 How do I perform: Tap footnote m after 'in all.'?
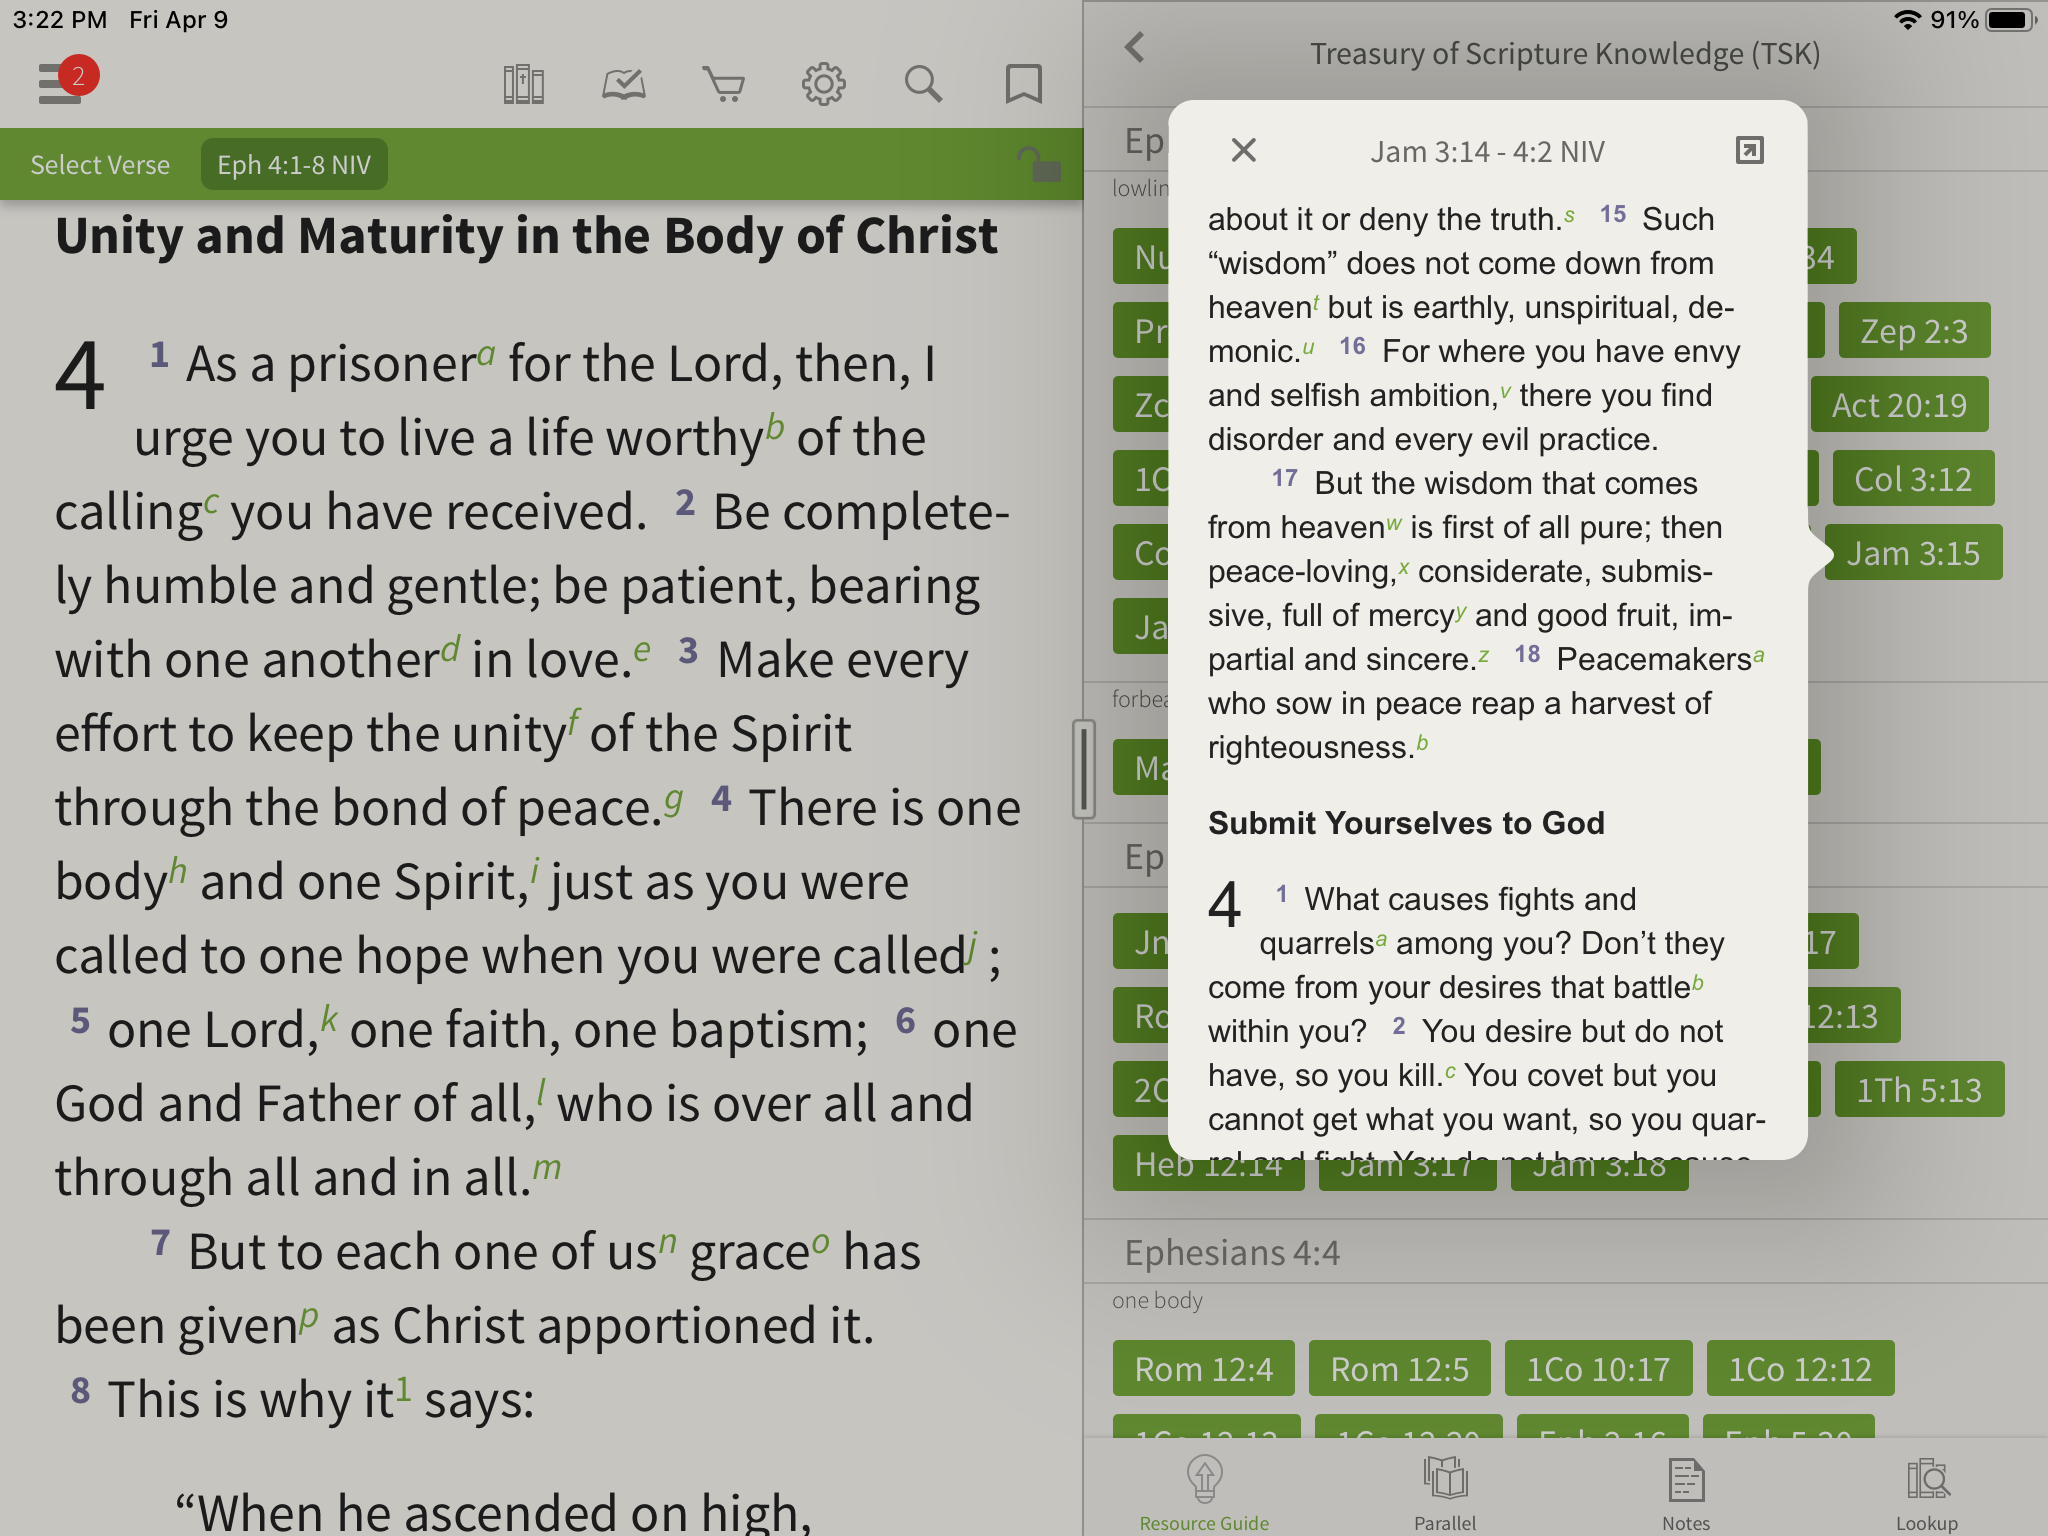[547, 1168]
